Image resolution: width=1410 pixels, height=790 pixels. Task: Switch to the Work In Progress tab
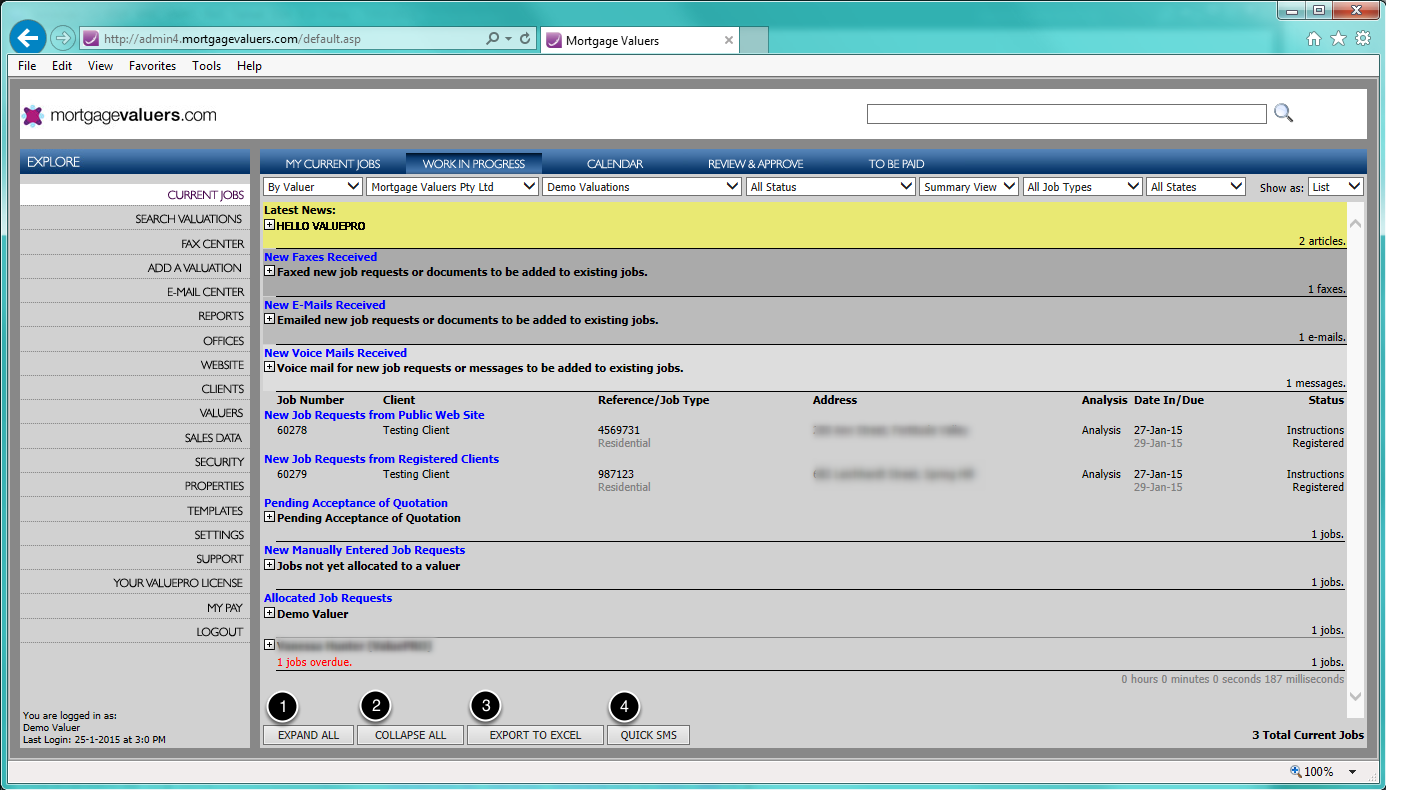pyautogui.click(x=474, y=164)
